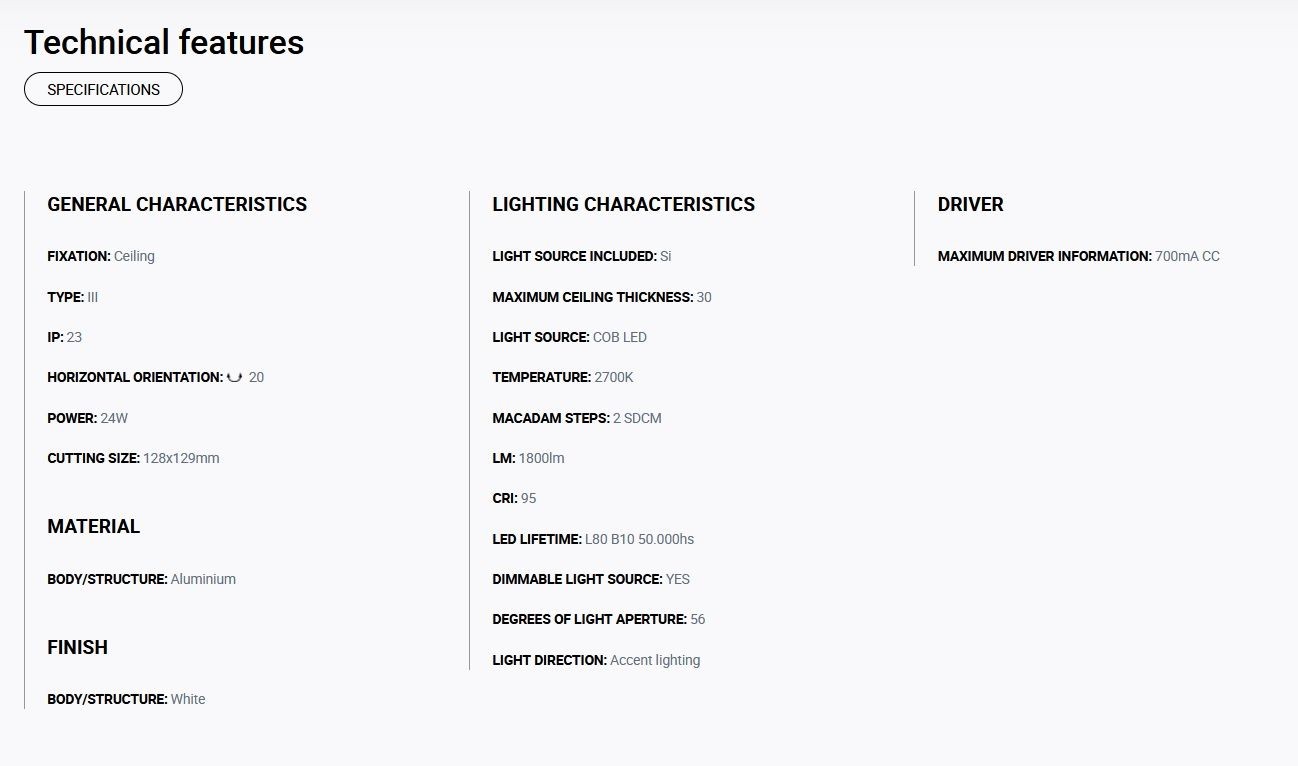Click the MAXIMUM DRIVER INFORMATION 700mA CC value
1298x766 pixels.
point(1187,256)
